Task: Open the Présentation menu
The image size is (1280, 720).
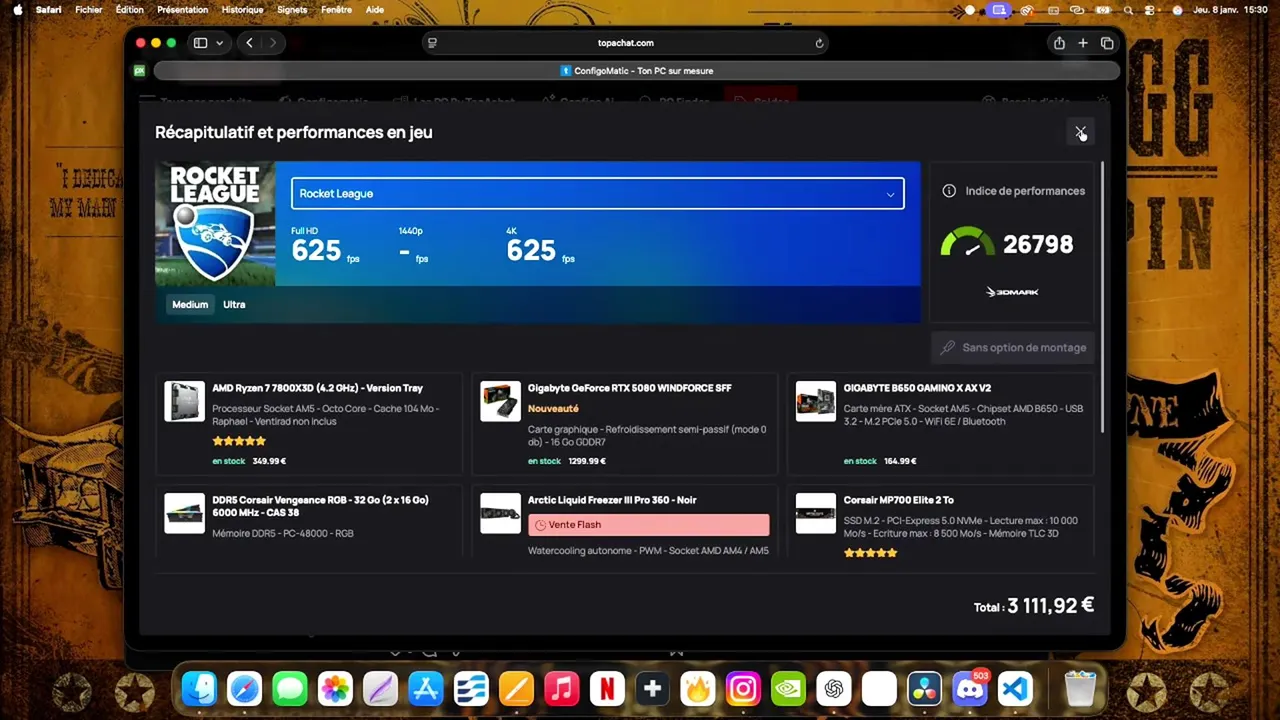Action: tap(183, 10)
